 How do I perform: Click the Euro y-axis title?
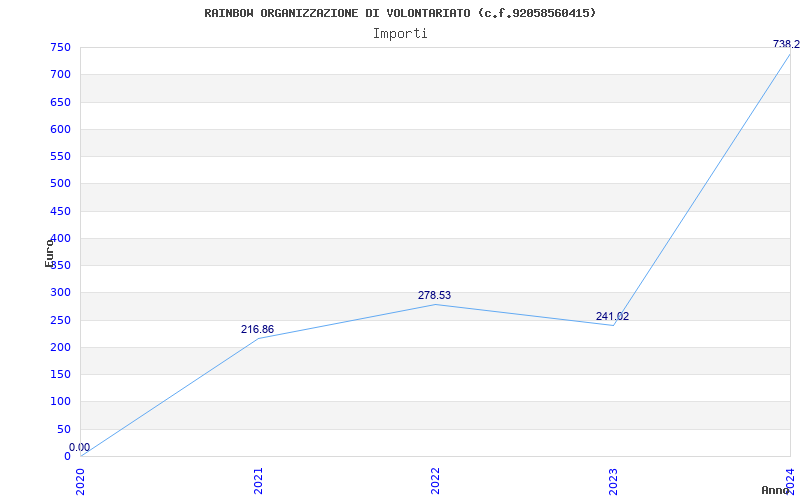(49, 253)
